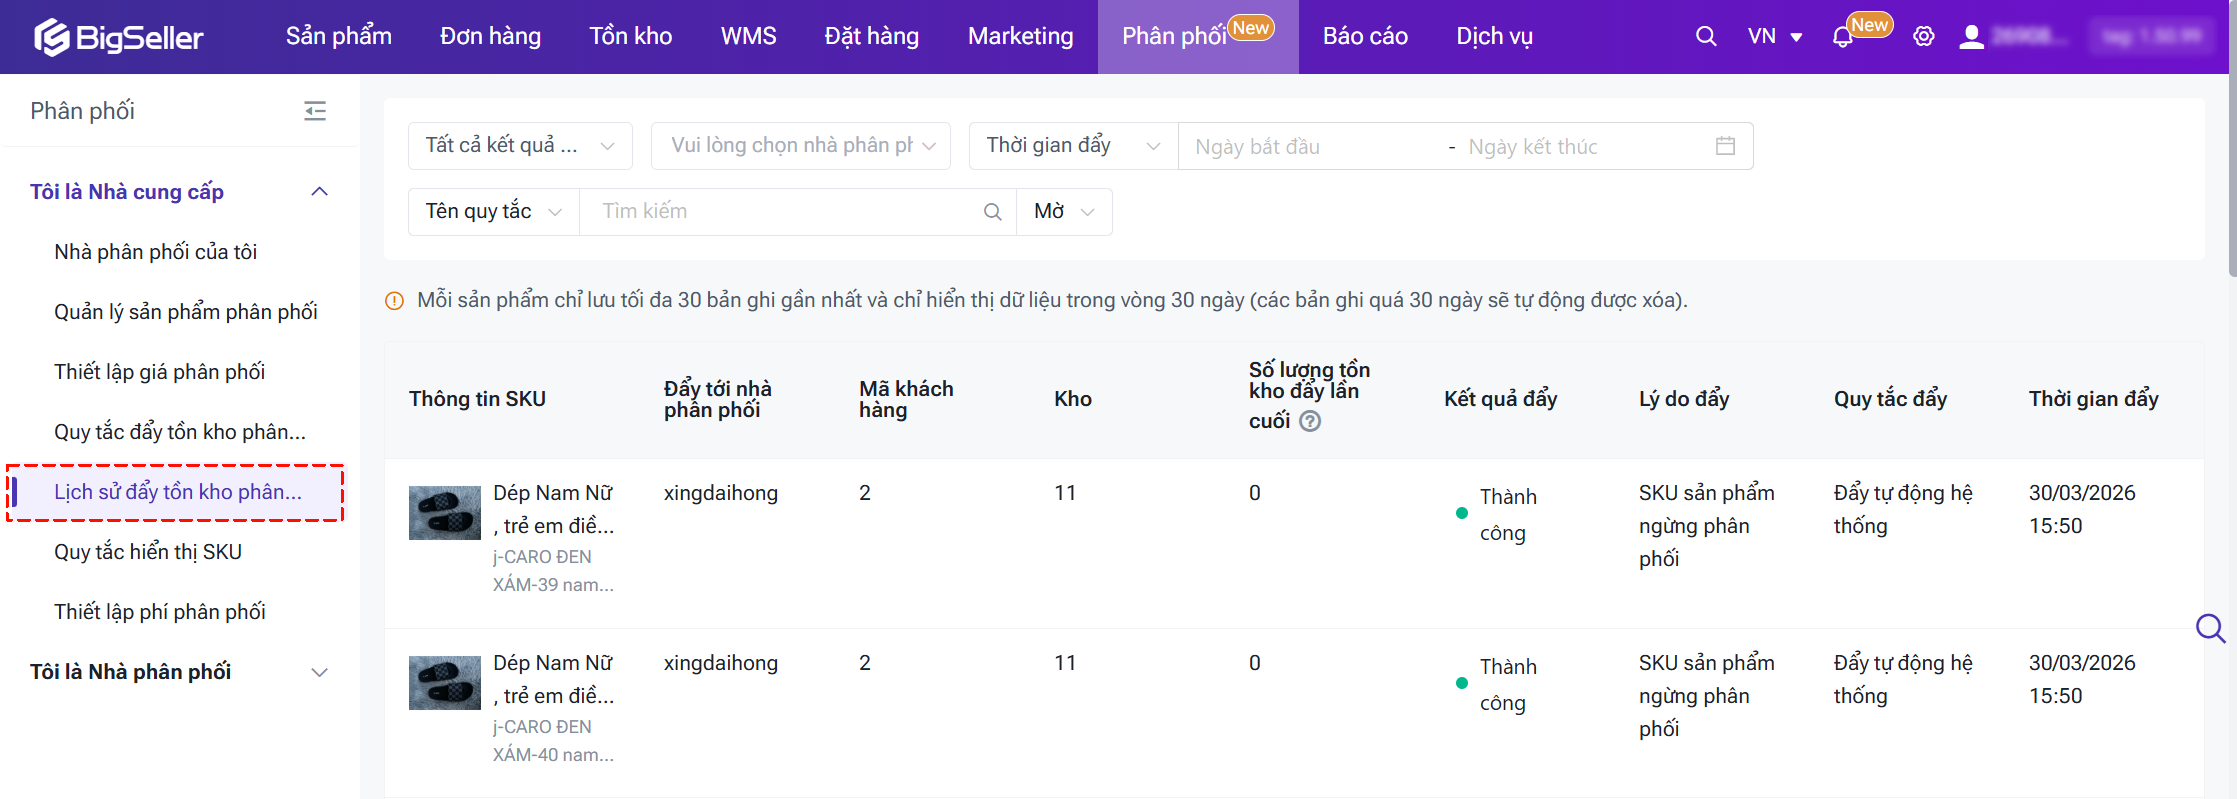Click the help icon beside Số lượng tồn kho

(x=1310, y=421)
